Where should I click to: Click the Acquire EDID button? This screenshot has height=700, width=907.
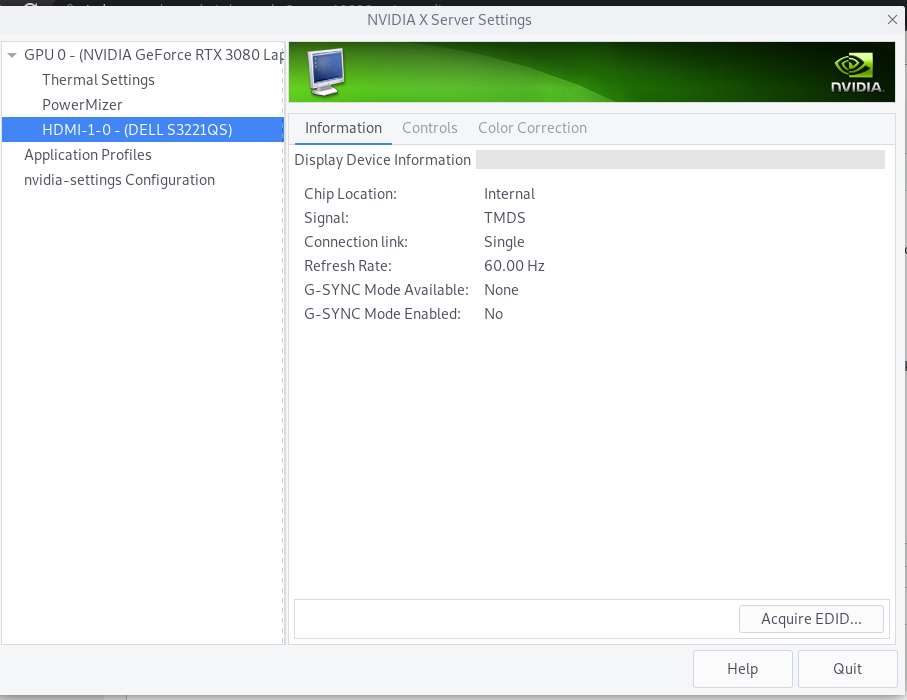811,619
